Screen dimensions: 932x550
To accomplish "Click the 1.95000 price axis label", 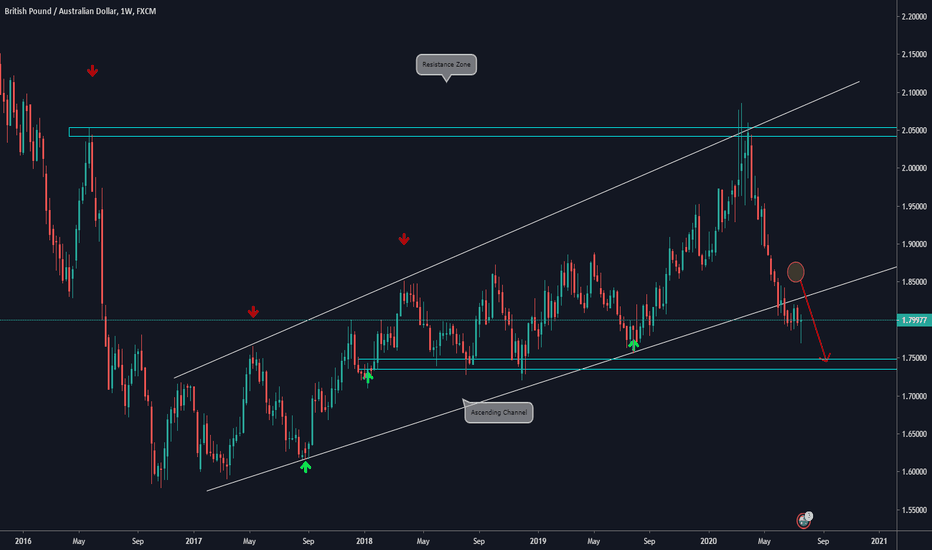I will coord(915,206).
